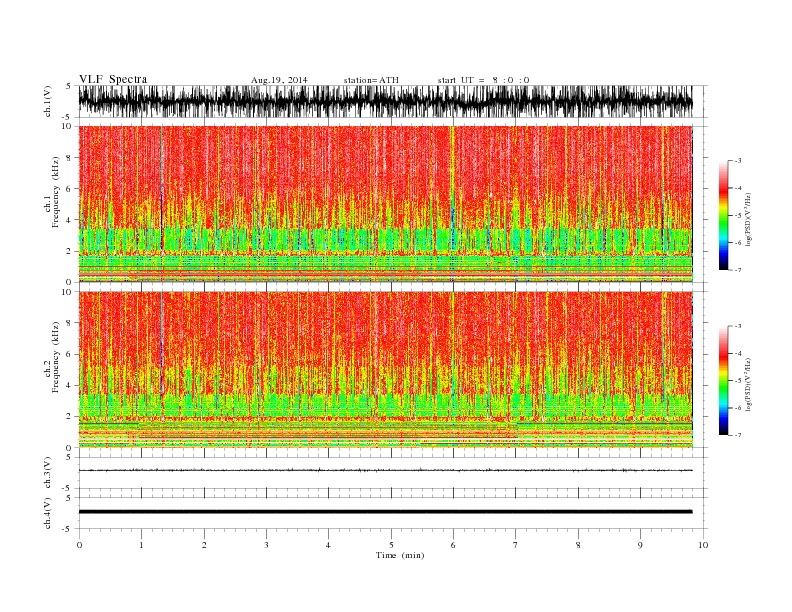The width and height of the screenshot is (792, 612).
Task: Click the "ch.4(V)" axis label
Action: [x=48, y=514]
